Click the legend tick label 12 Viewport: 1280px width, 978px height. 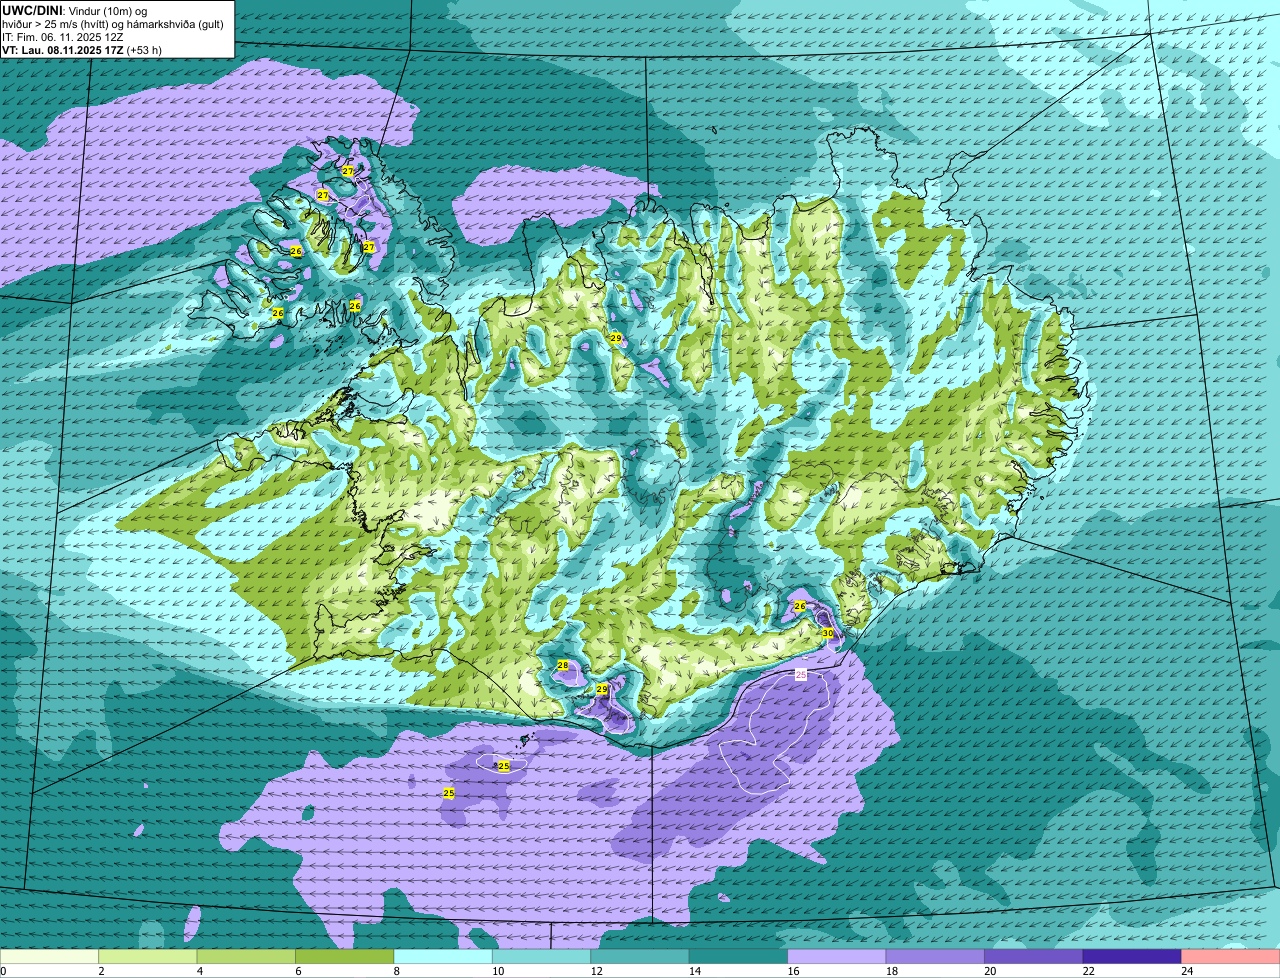tap(595, 971)
